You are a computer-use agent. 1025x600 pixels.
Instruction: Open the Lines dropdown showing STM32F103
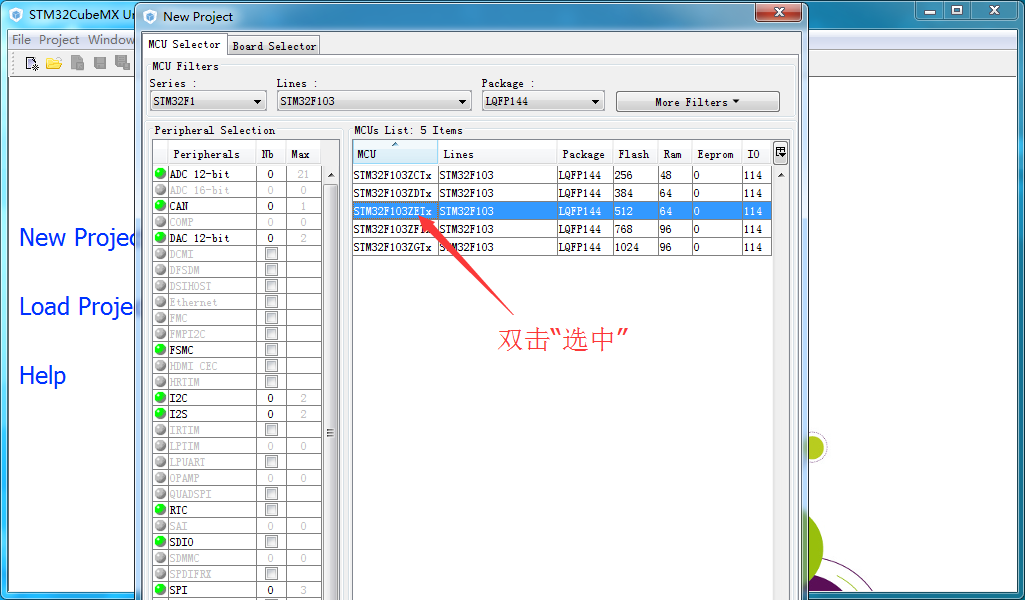click(x=374, y=101)
